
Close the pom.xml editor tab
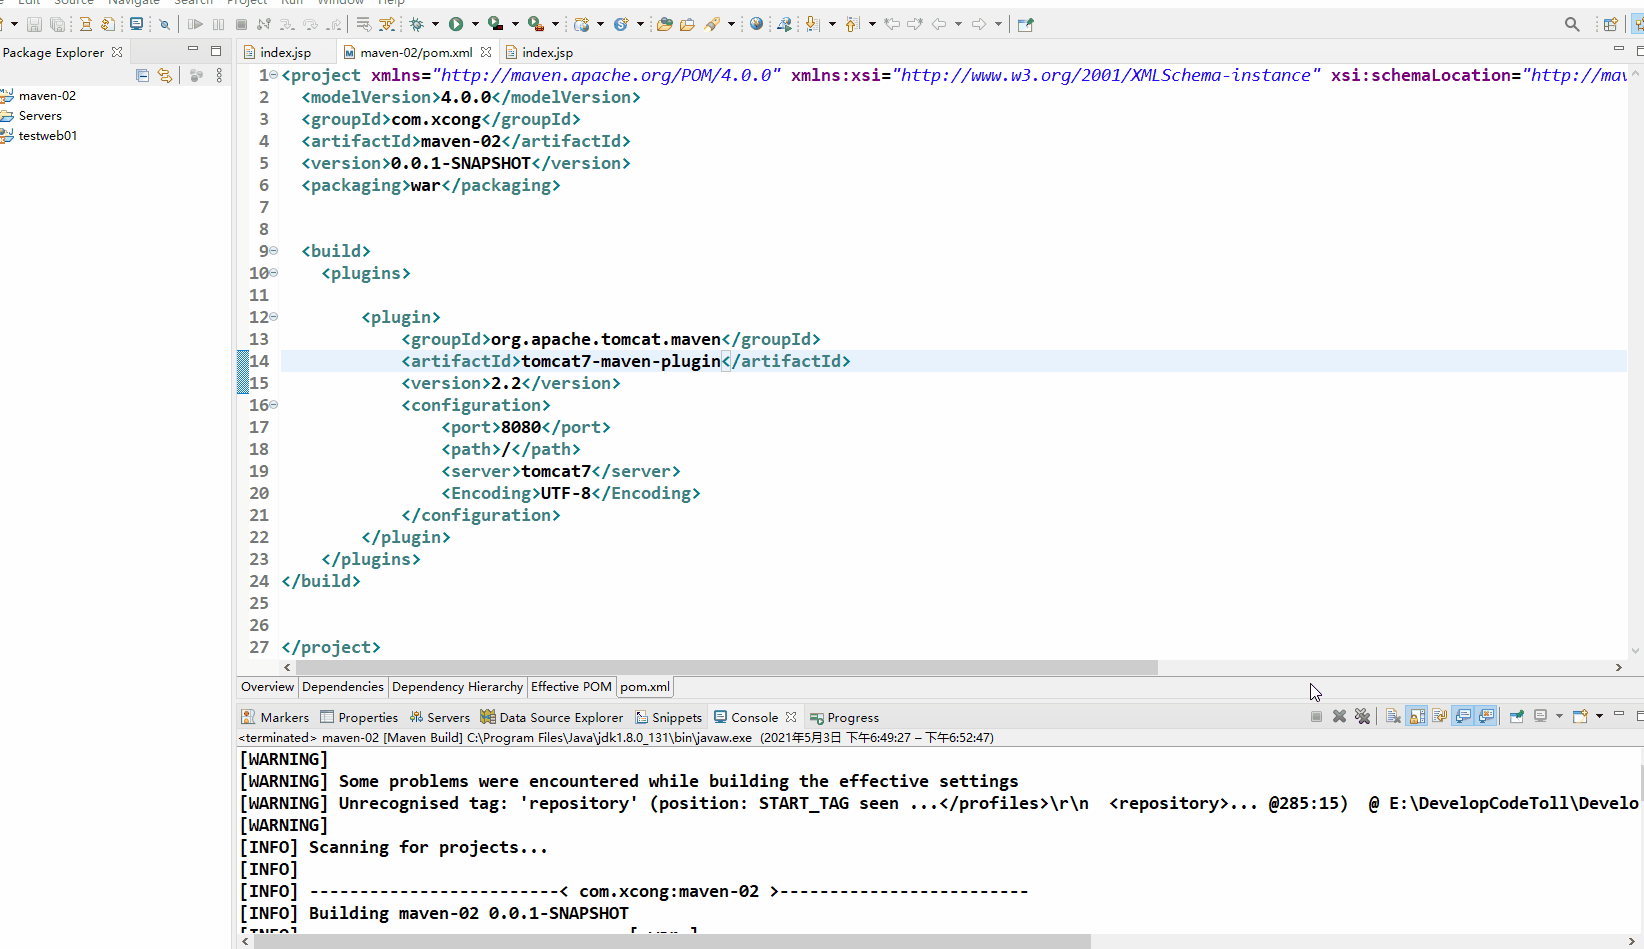486,52
